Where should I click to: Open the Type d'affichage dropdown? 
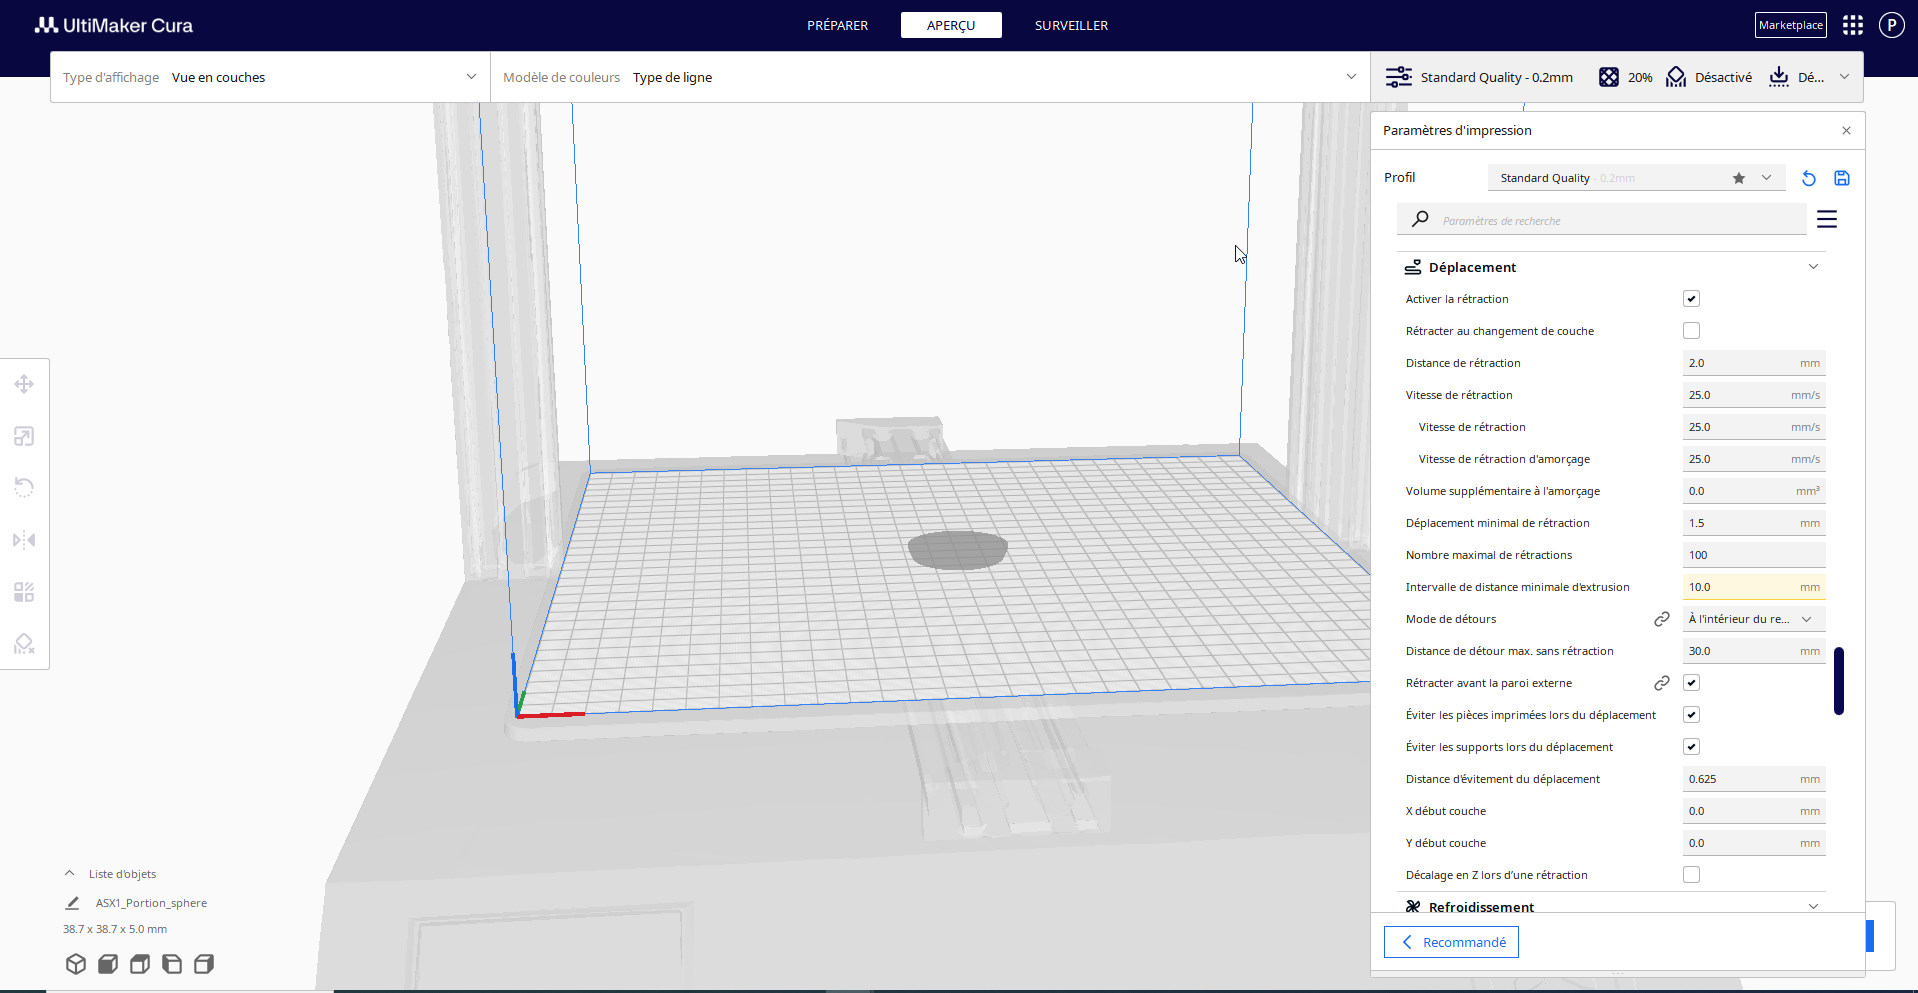click(x=270, y=77)
